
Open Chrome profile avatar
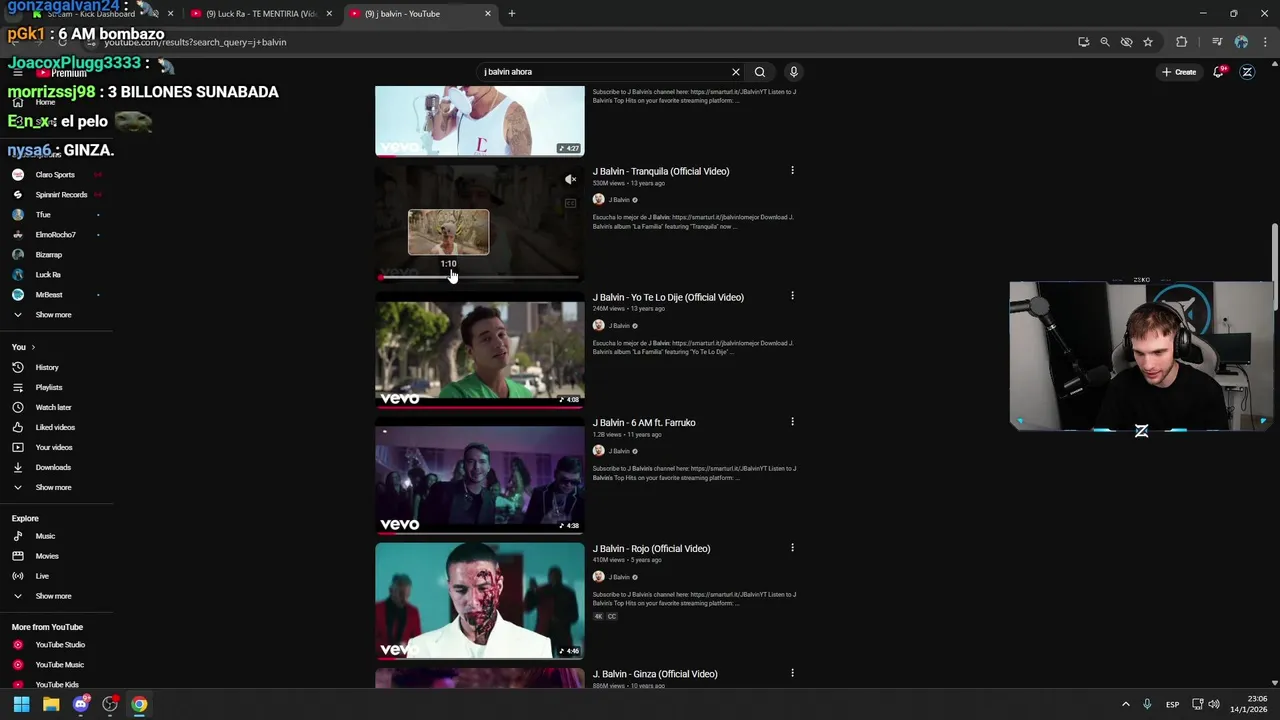1241,42
